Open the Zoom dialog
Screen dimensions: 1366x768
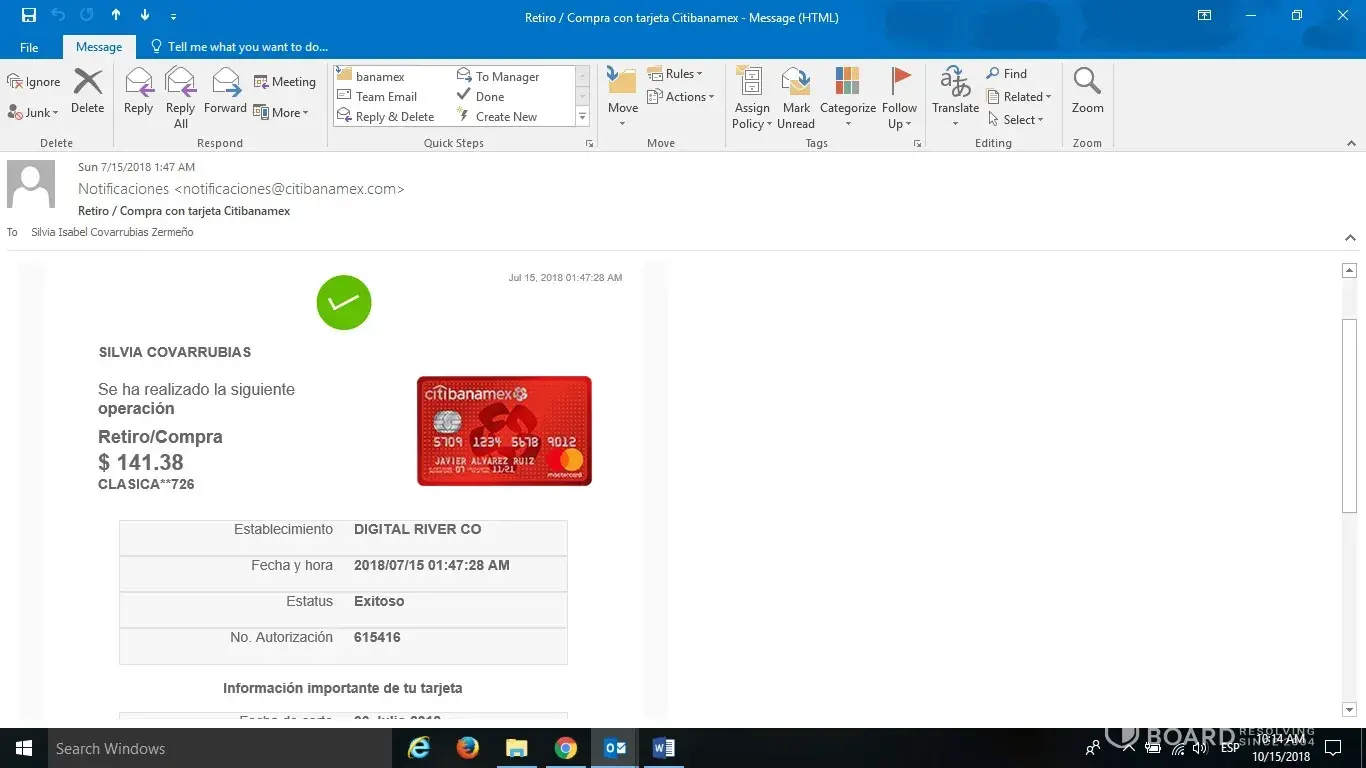[x=1087, y=91]
